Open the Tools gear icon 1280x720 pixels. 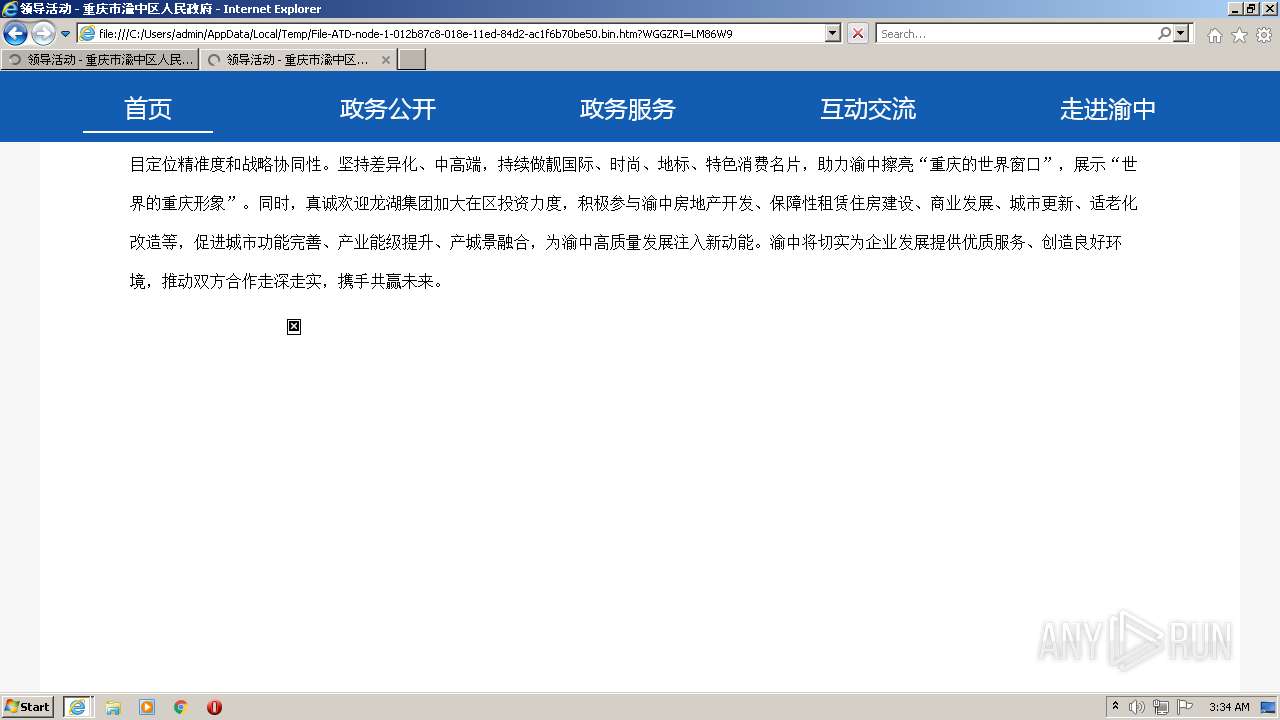[1264, 35]
